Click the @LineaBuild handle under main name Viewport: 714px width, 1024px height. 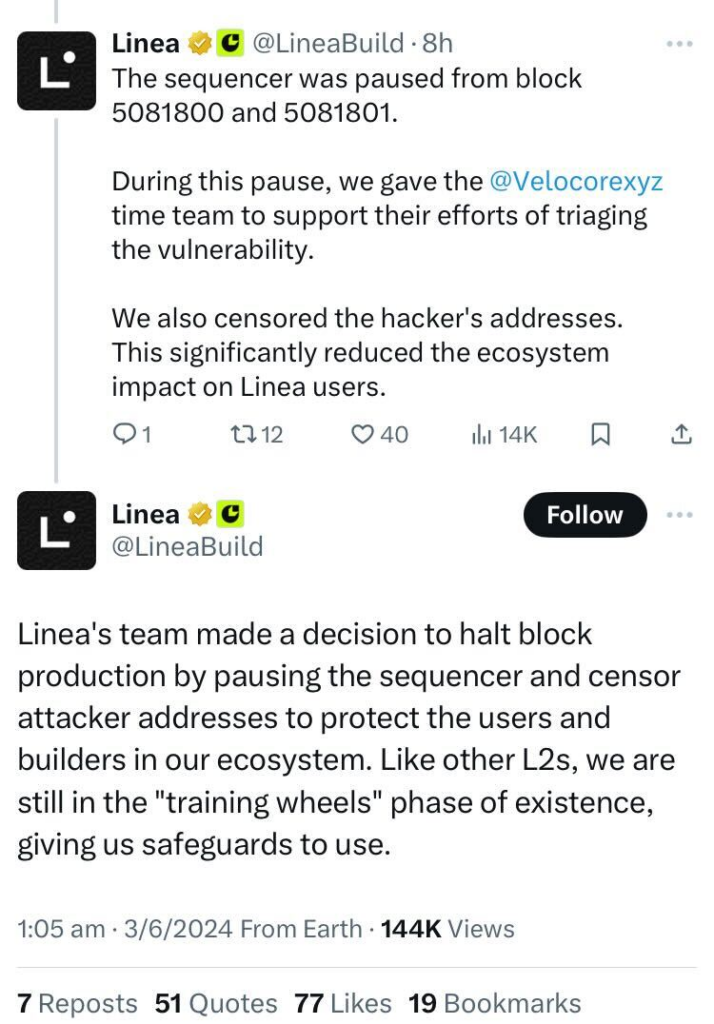tap(187, 547)
